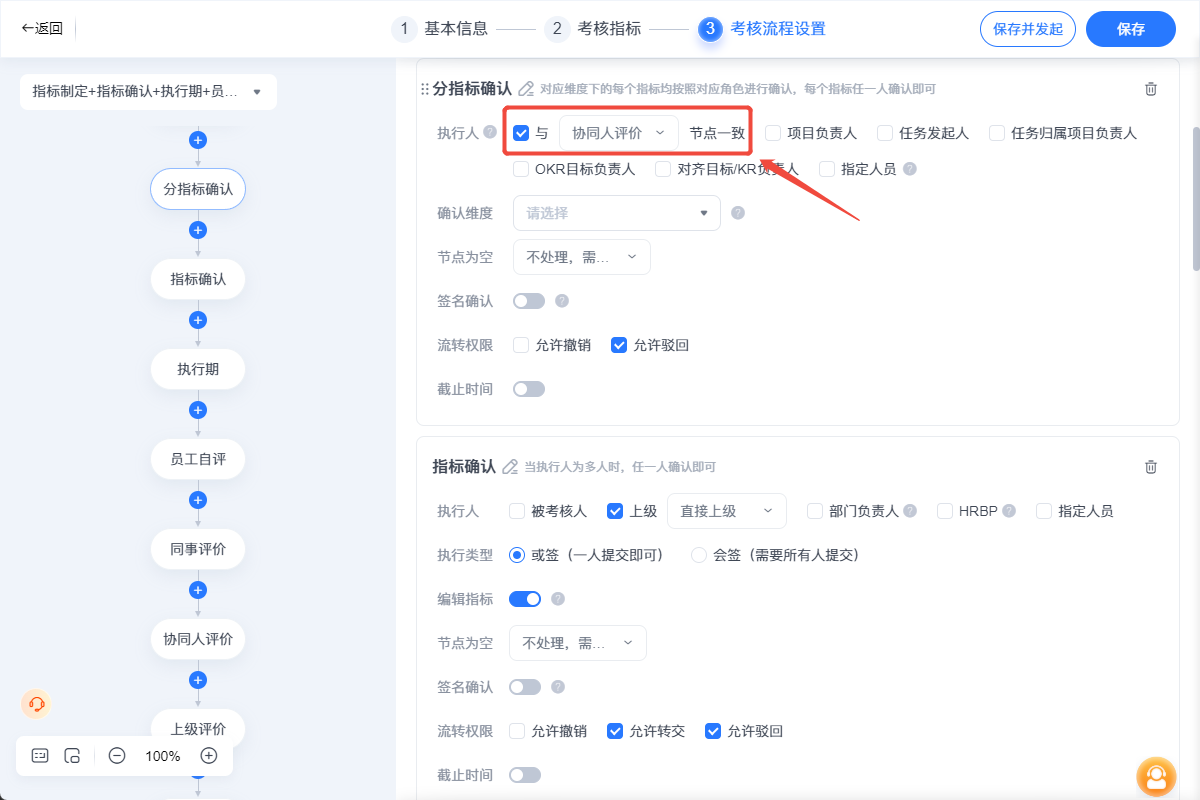1200x800 pixels.
Task: Zoom in the flow canvas with the plus icon
Action: click(209, 756)
